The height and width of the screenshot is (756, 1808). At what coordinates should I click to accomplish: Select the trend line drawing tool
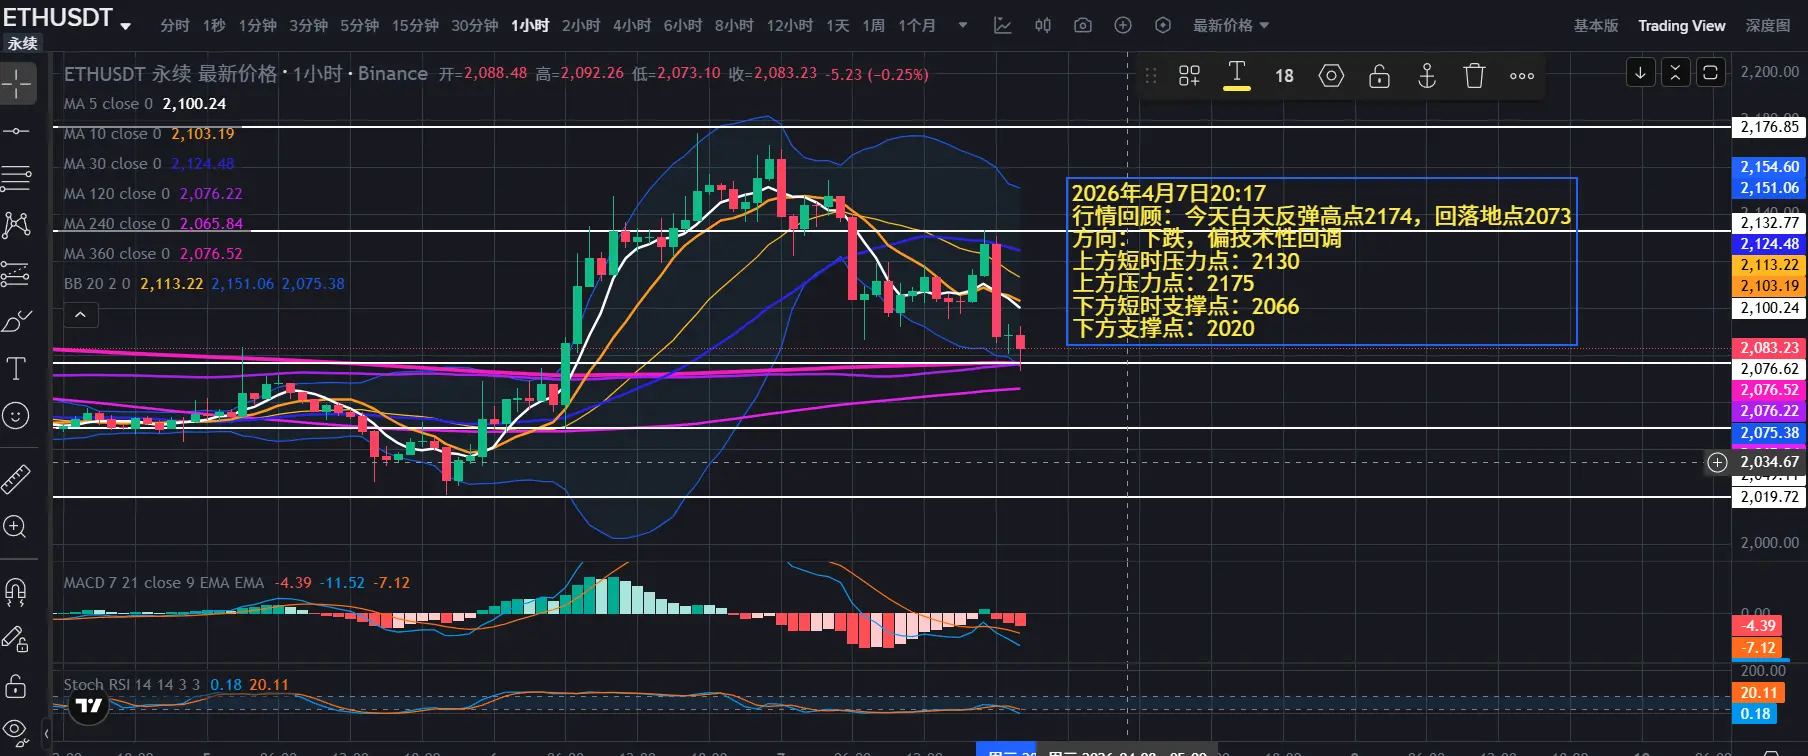pyautogui.click(x=17, y=131)
